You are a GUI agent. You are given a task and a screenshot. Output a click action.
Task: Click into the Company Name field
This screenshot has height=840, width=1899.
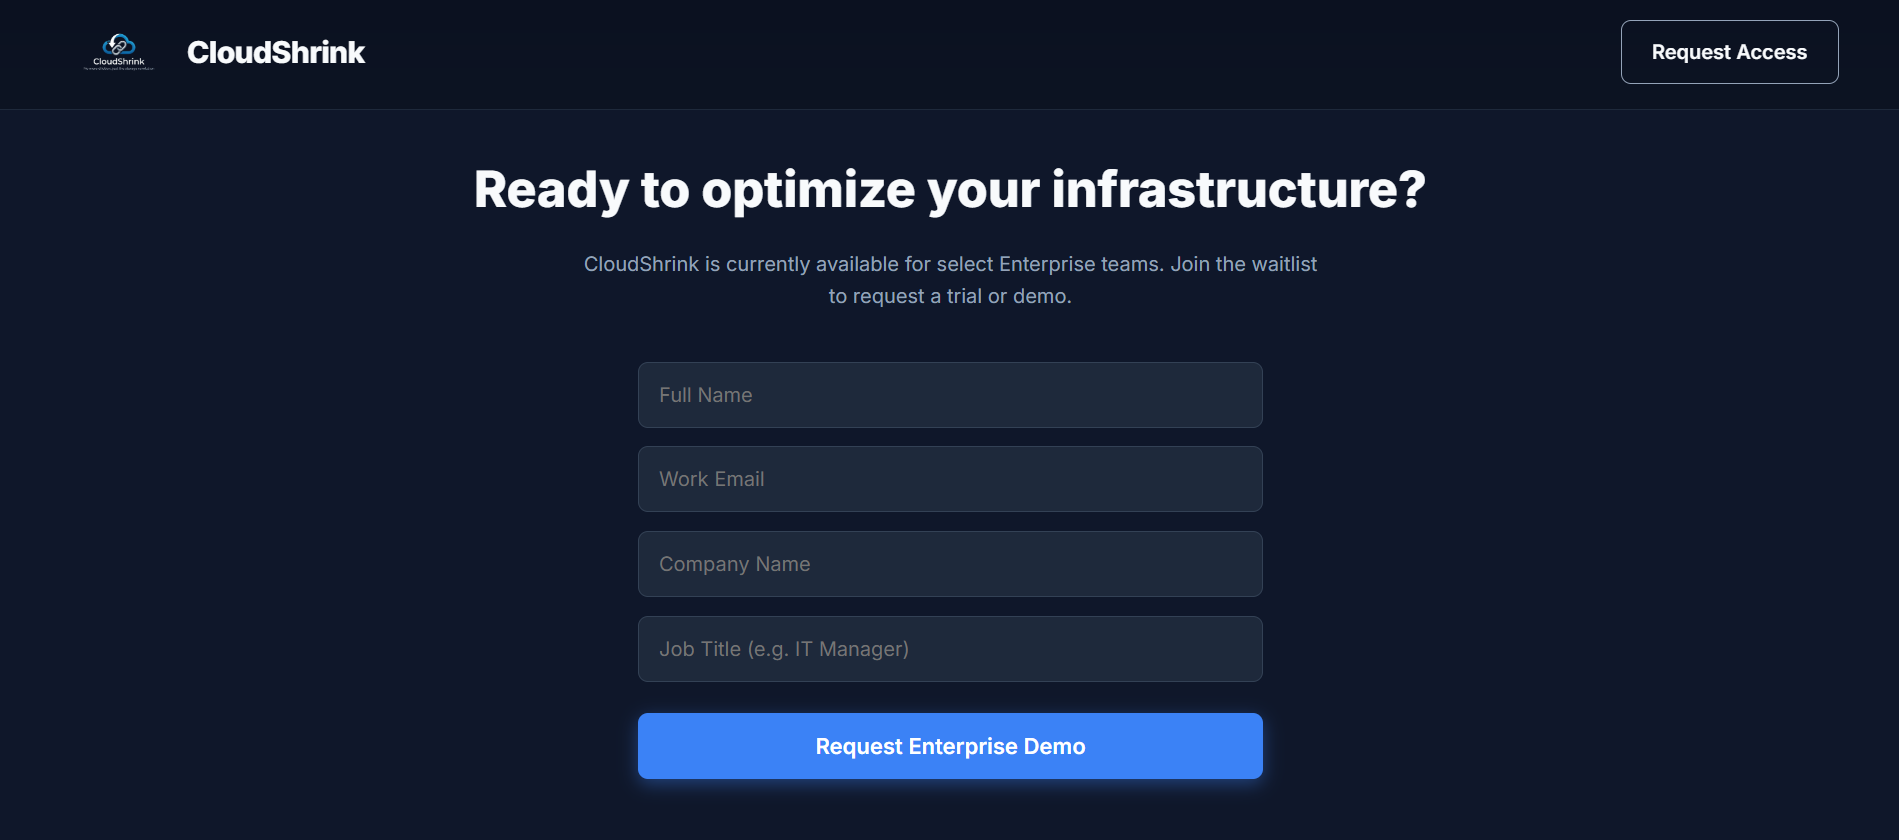tap(950, 564)
